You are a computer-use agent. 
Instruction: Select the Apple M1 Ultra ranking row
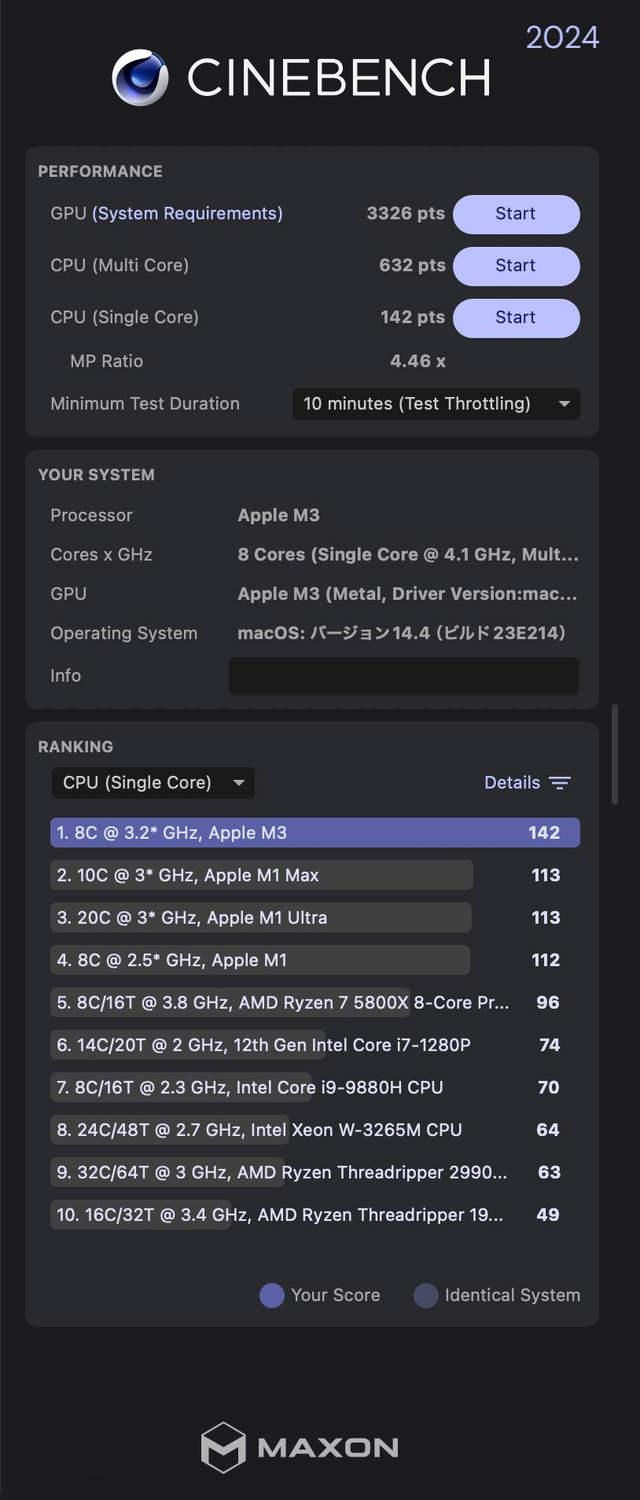315,918
